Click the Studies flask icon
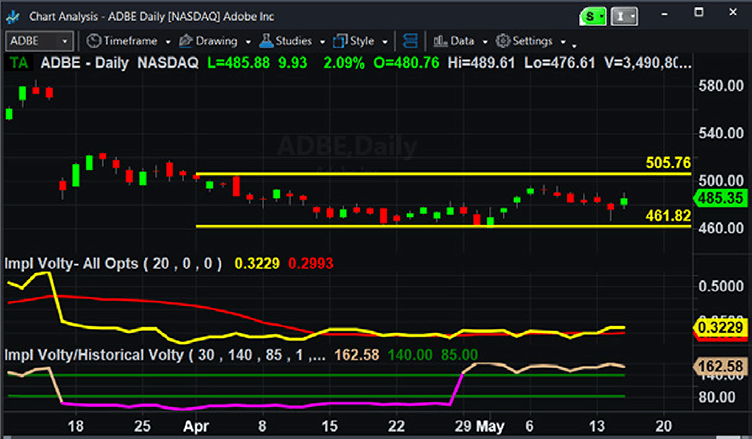Image resolution: width=752 pixels, height=439 pixels. pos(266,41)
